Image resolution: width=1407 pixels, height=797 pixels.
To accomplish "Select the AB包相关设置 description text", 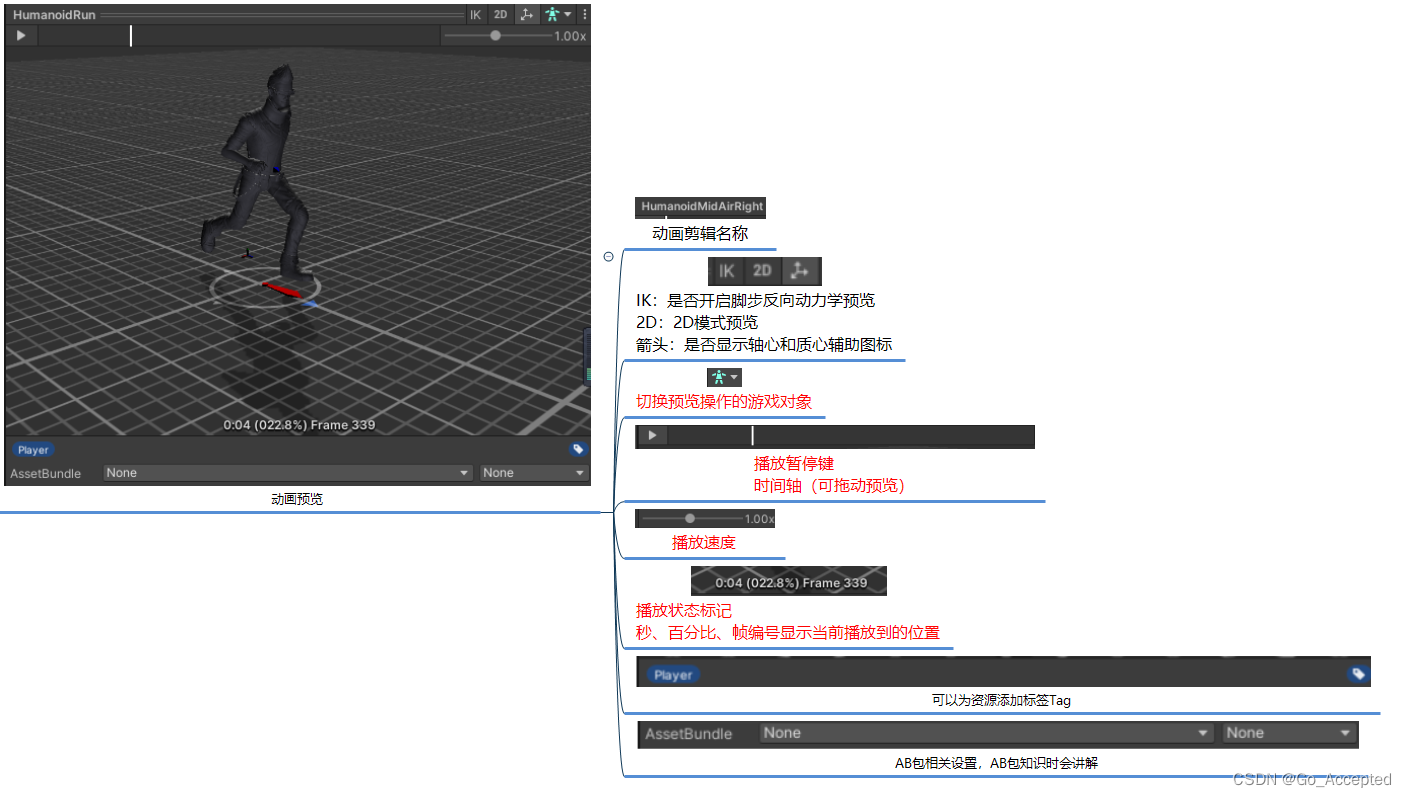I will click(x=996, y=763).
